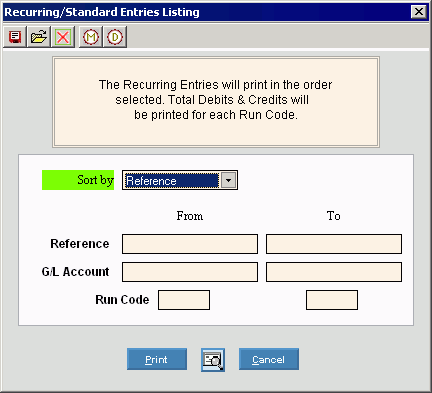This screenshot has width=432, height=393.
Task: Click the Print button
Action: [157, 359]
